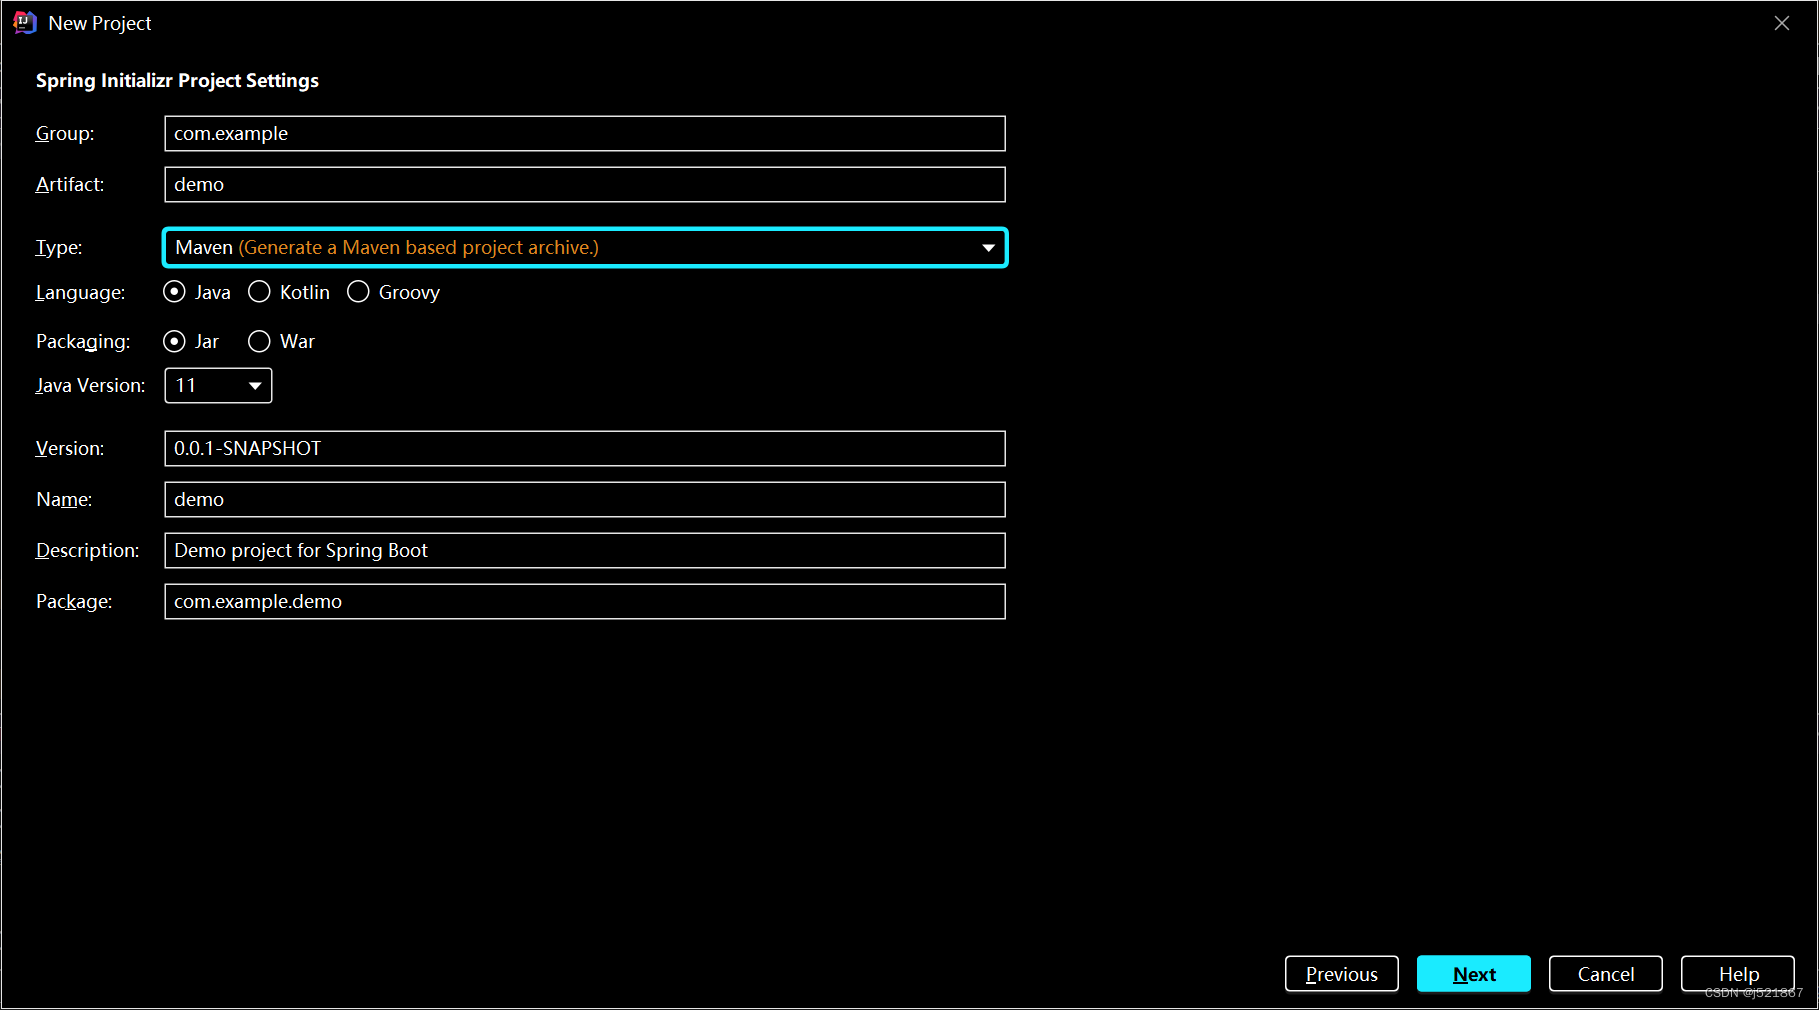
Task: Open the Java Version dropdown
Action: 218,386
